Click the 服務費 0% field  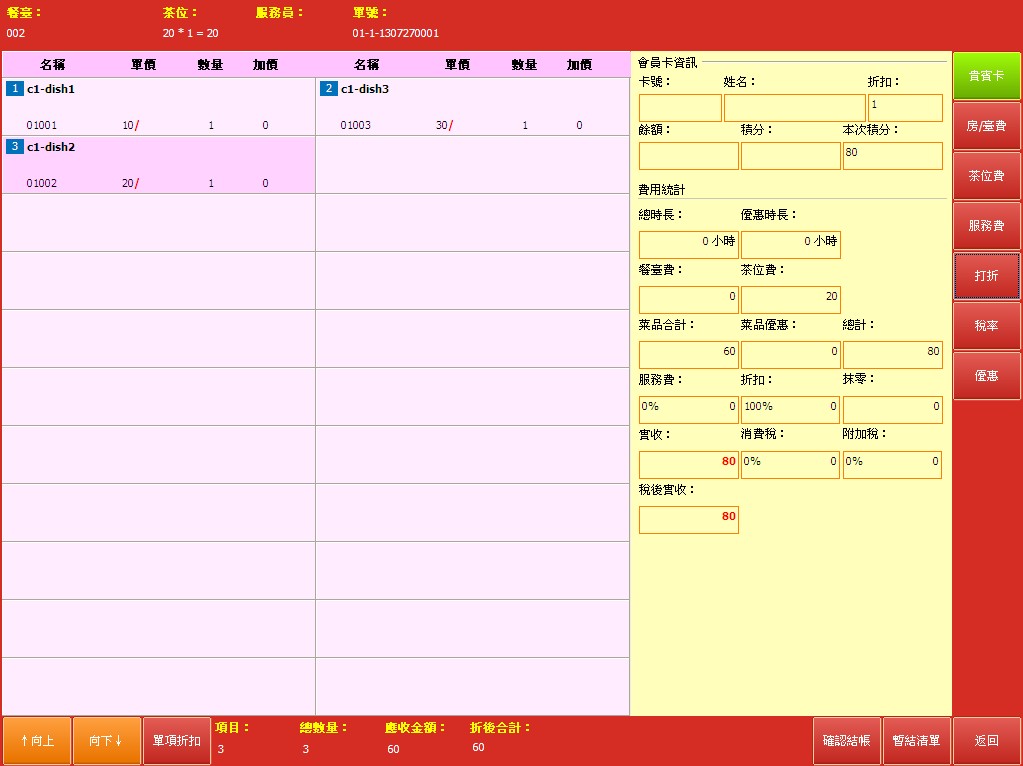point(688,410)
